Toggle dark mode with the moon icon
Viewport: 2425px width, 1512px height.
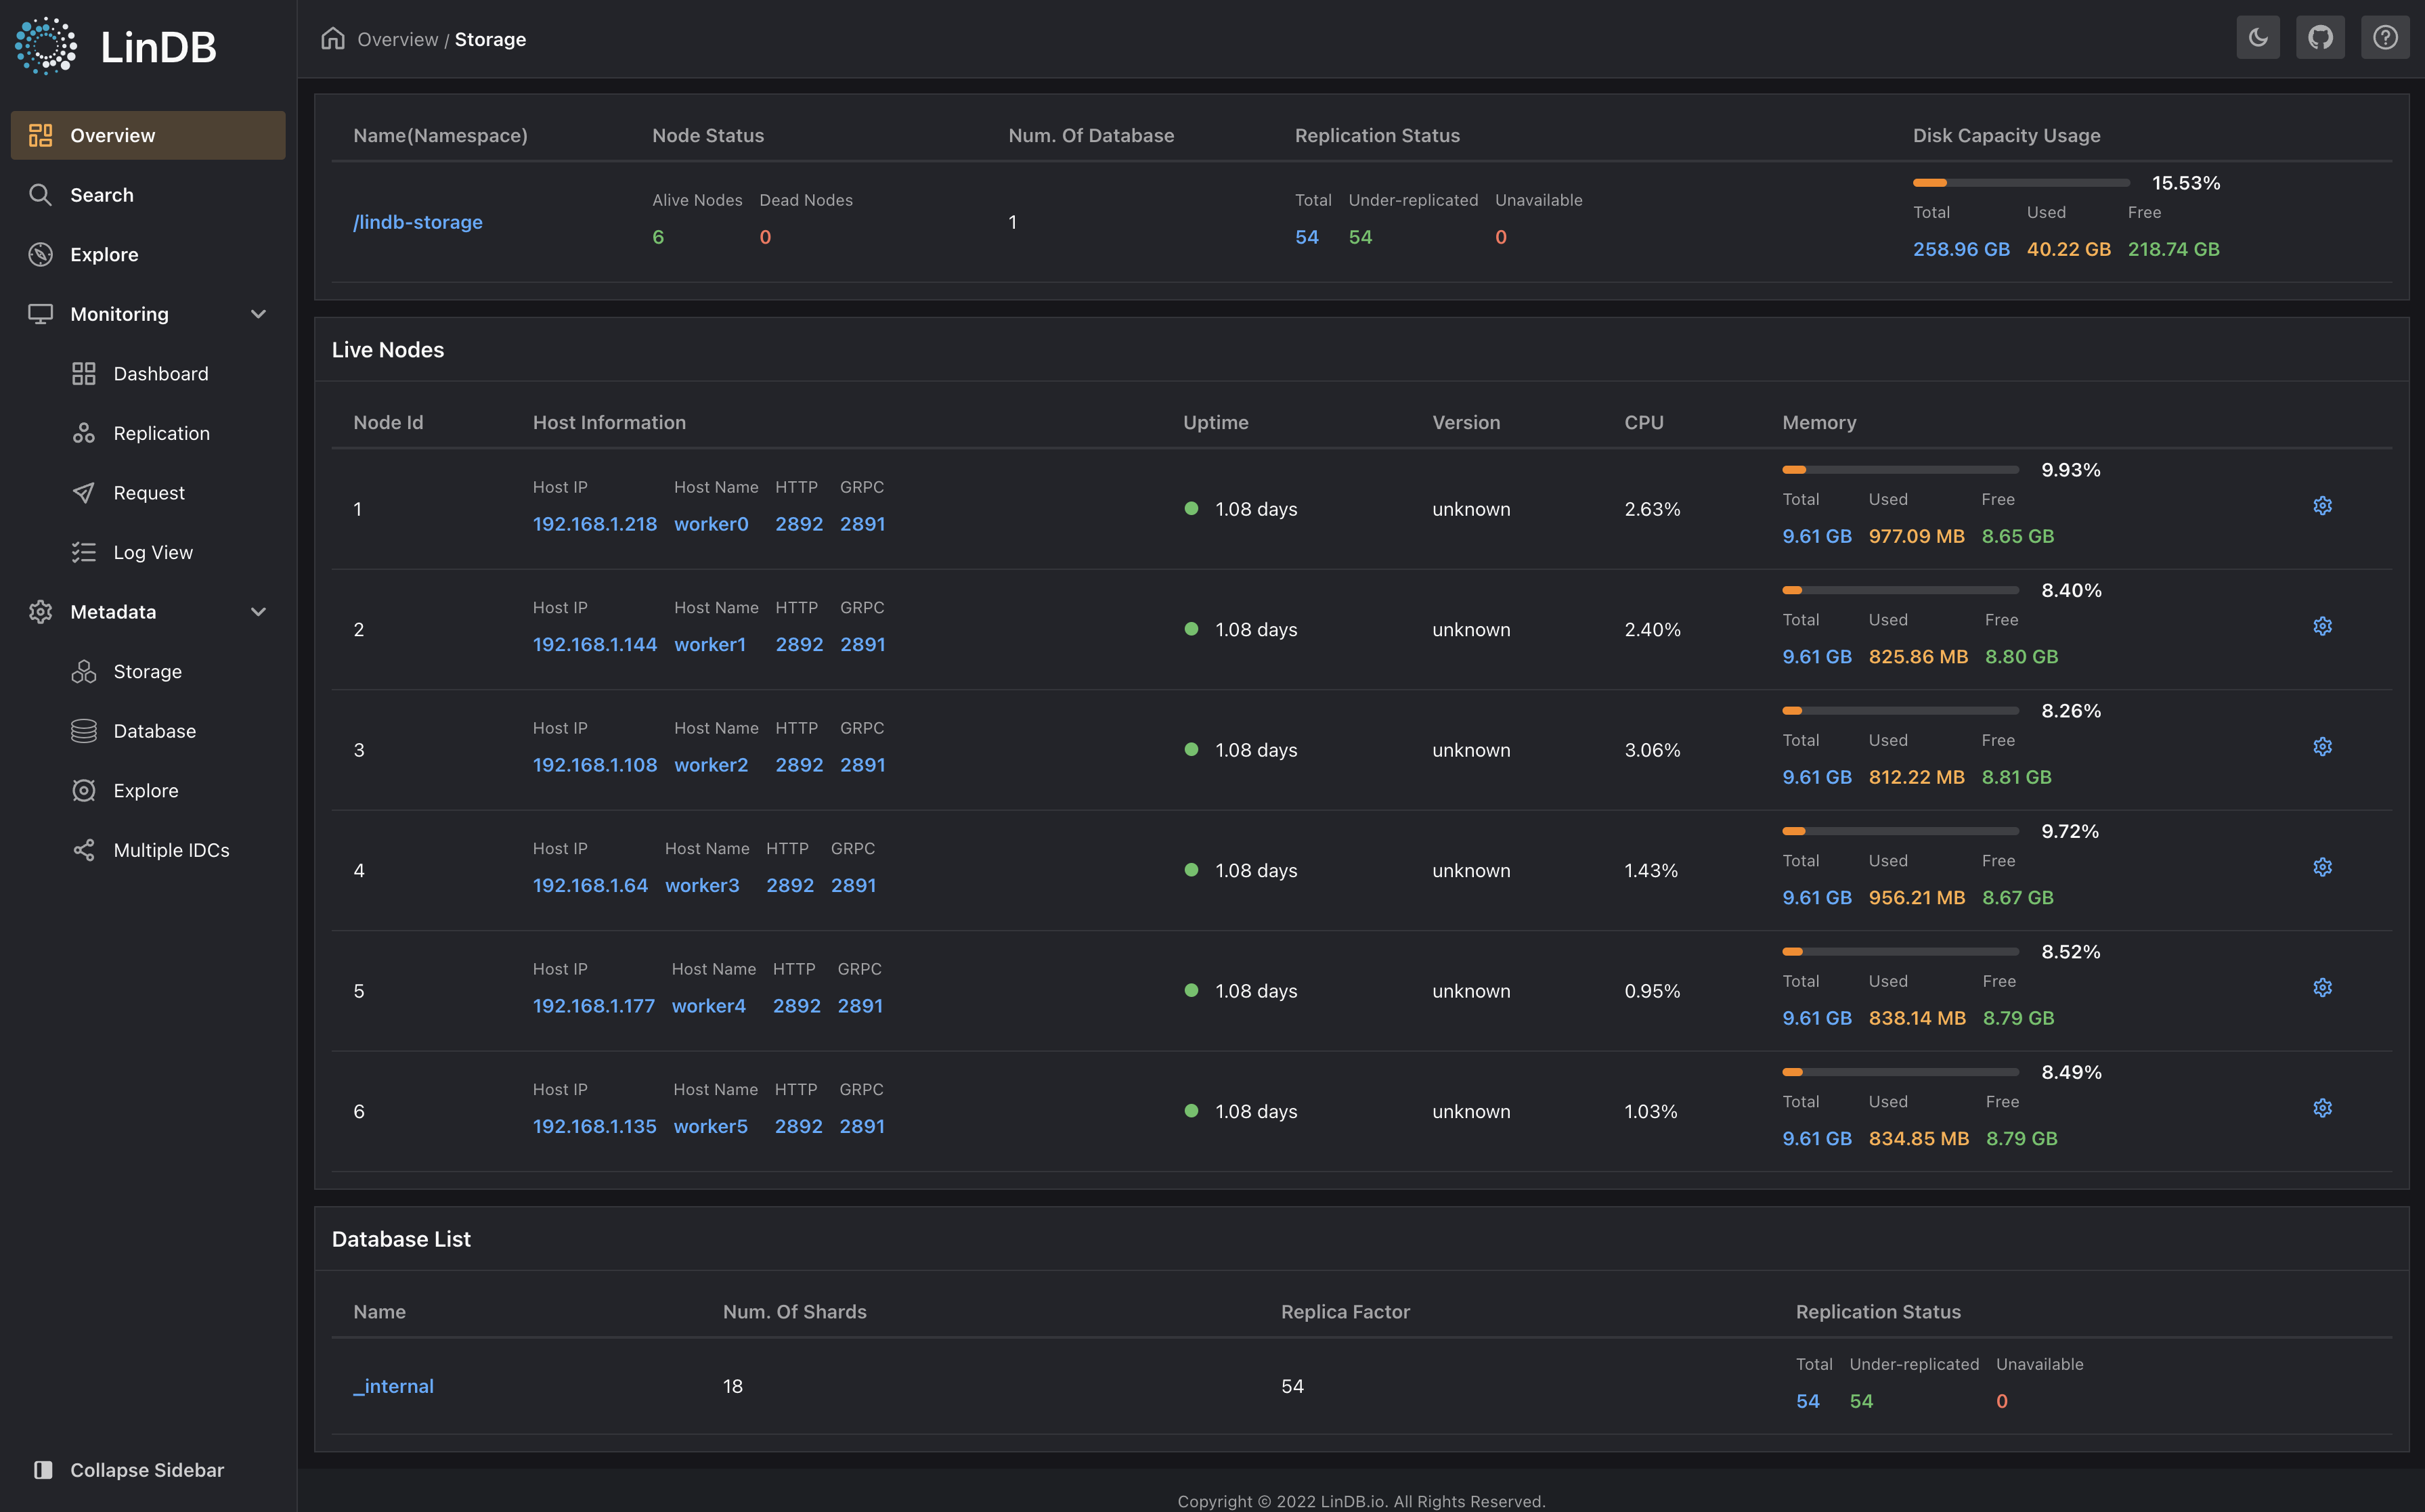(x=2257, y=37)
